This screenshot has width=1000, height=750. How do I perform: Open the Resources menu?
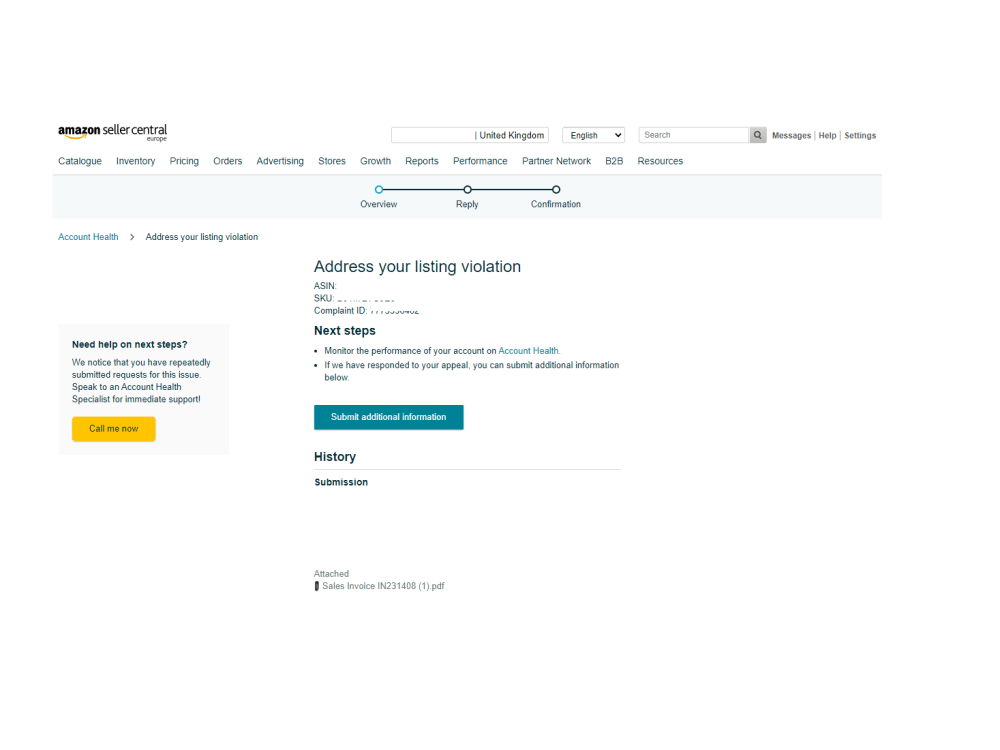tap(660, 161)
